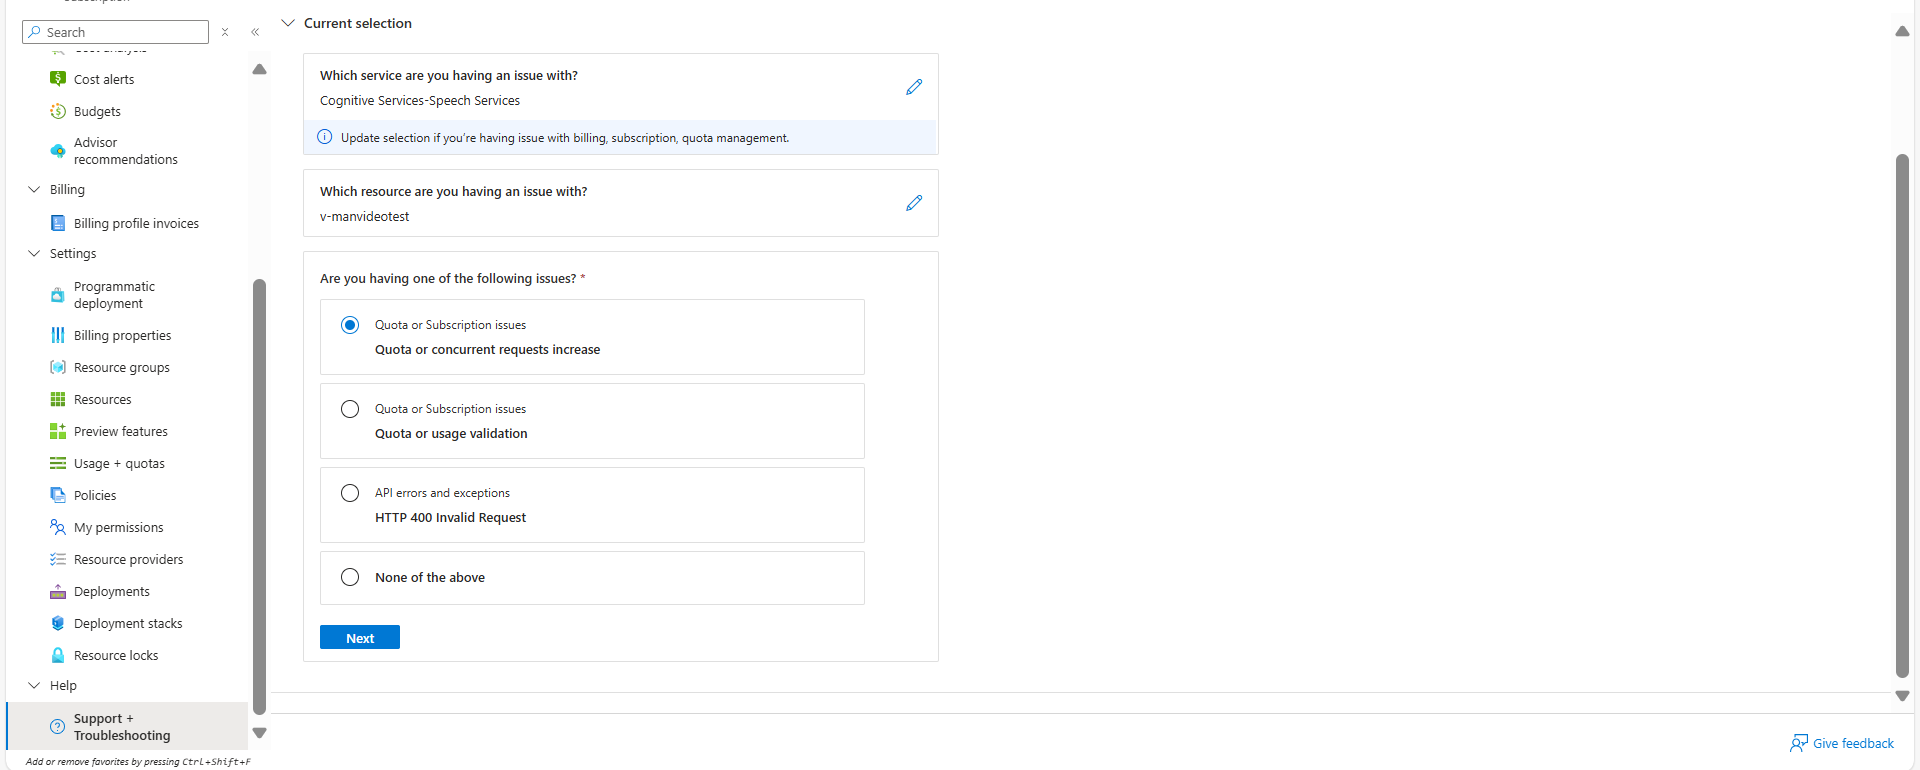Open My permissions link
Screen dimensions: 1920x770
[118, 527]
